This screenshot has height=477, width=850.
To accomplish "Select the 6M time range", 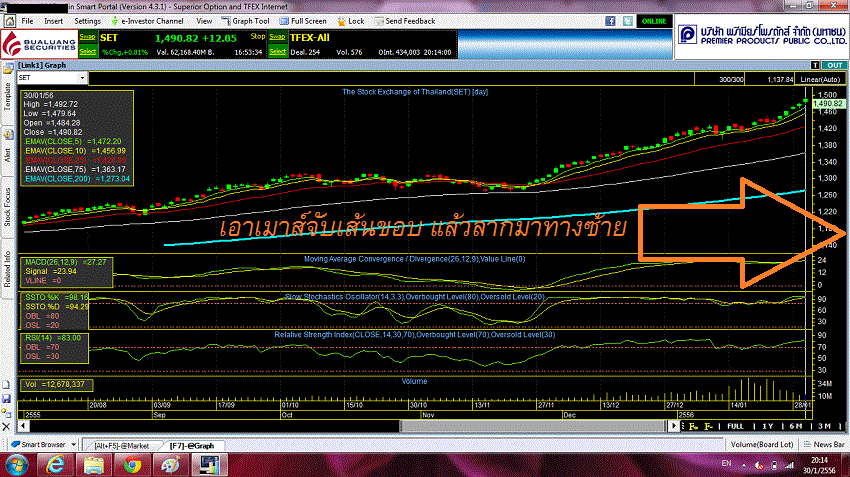I will pos(795,427).
